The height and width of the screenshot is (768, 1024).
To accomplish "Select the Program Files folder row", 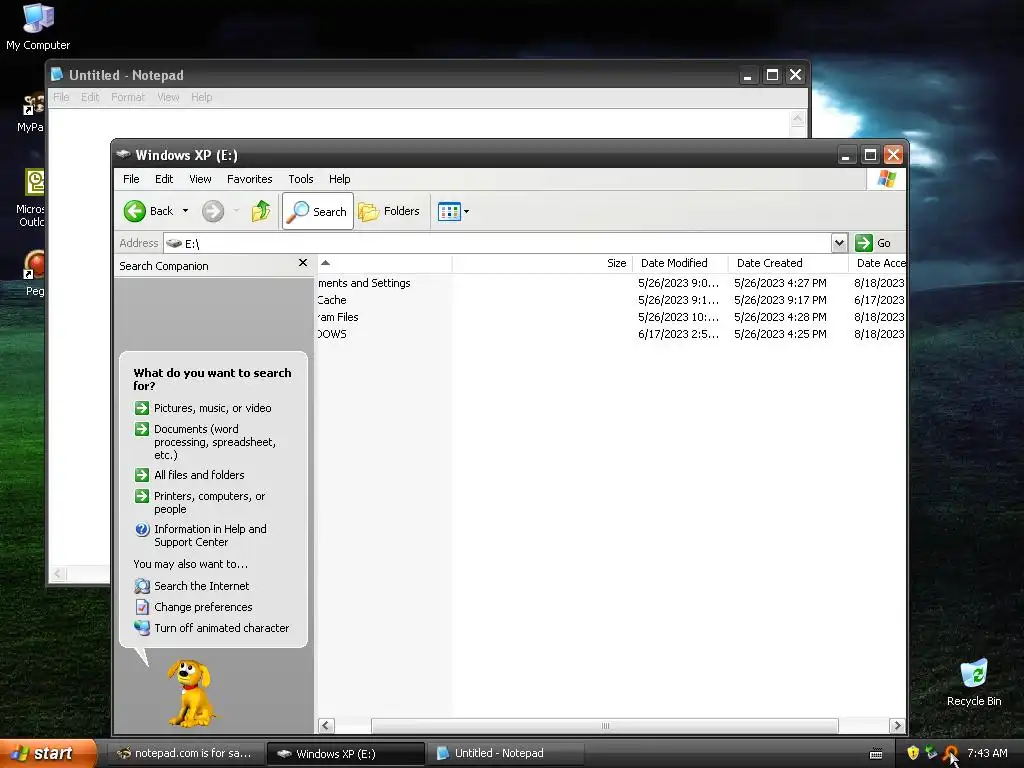I will click(x=338, y=317).
